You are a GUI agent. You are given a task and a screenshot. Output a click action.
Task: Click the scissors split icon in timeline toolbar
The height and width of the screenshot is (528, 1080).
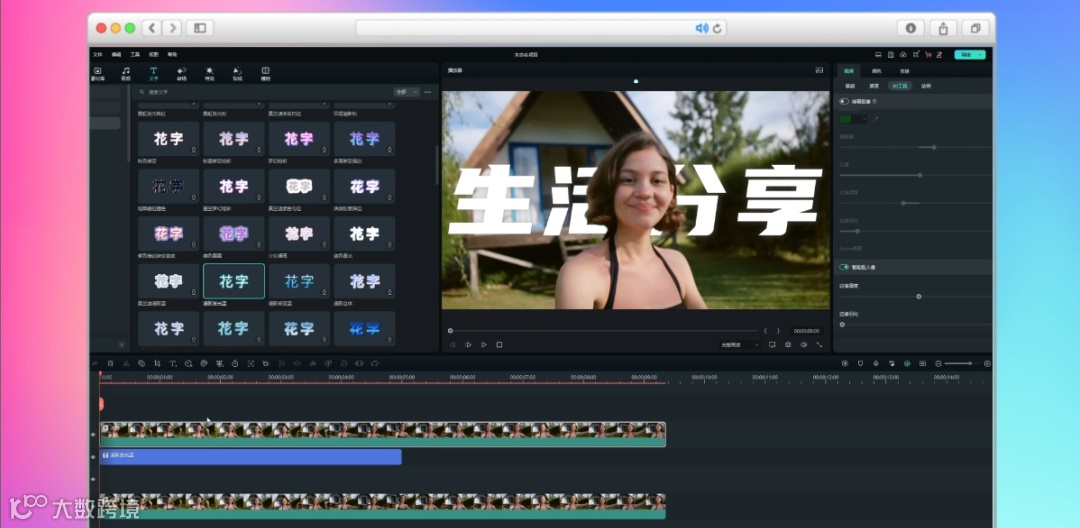pos(126,363)
